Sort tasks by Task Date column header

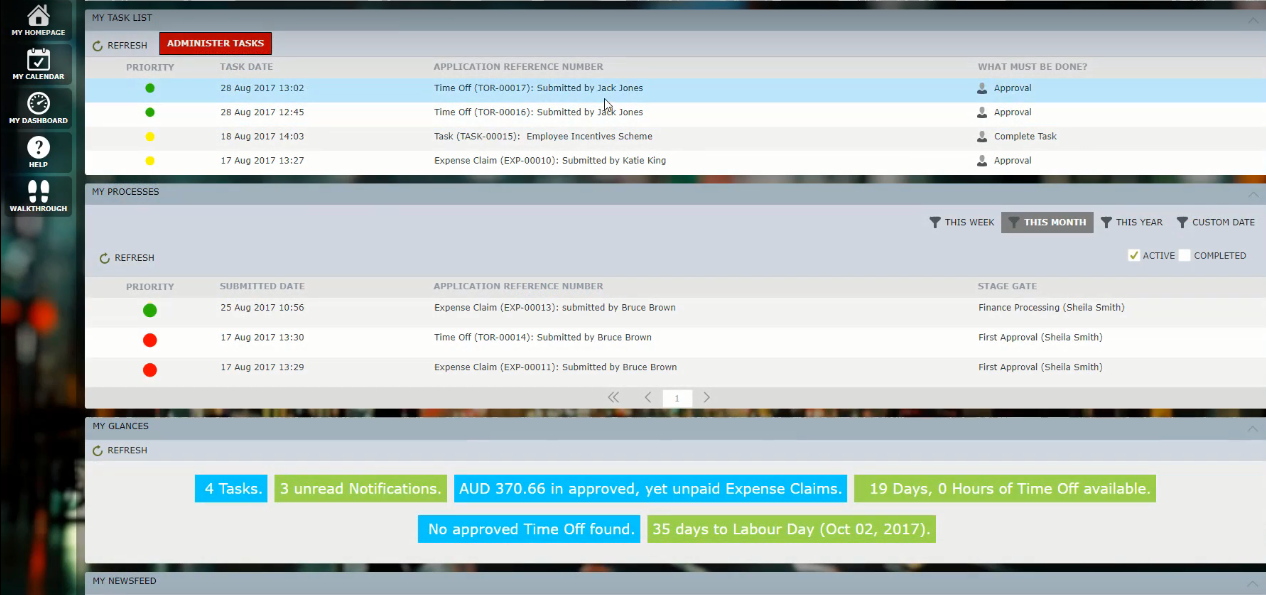tap(246, 67)
